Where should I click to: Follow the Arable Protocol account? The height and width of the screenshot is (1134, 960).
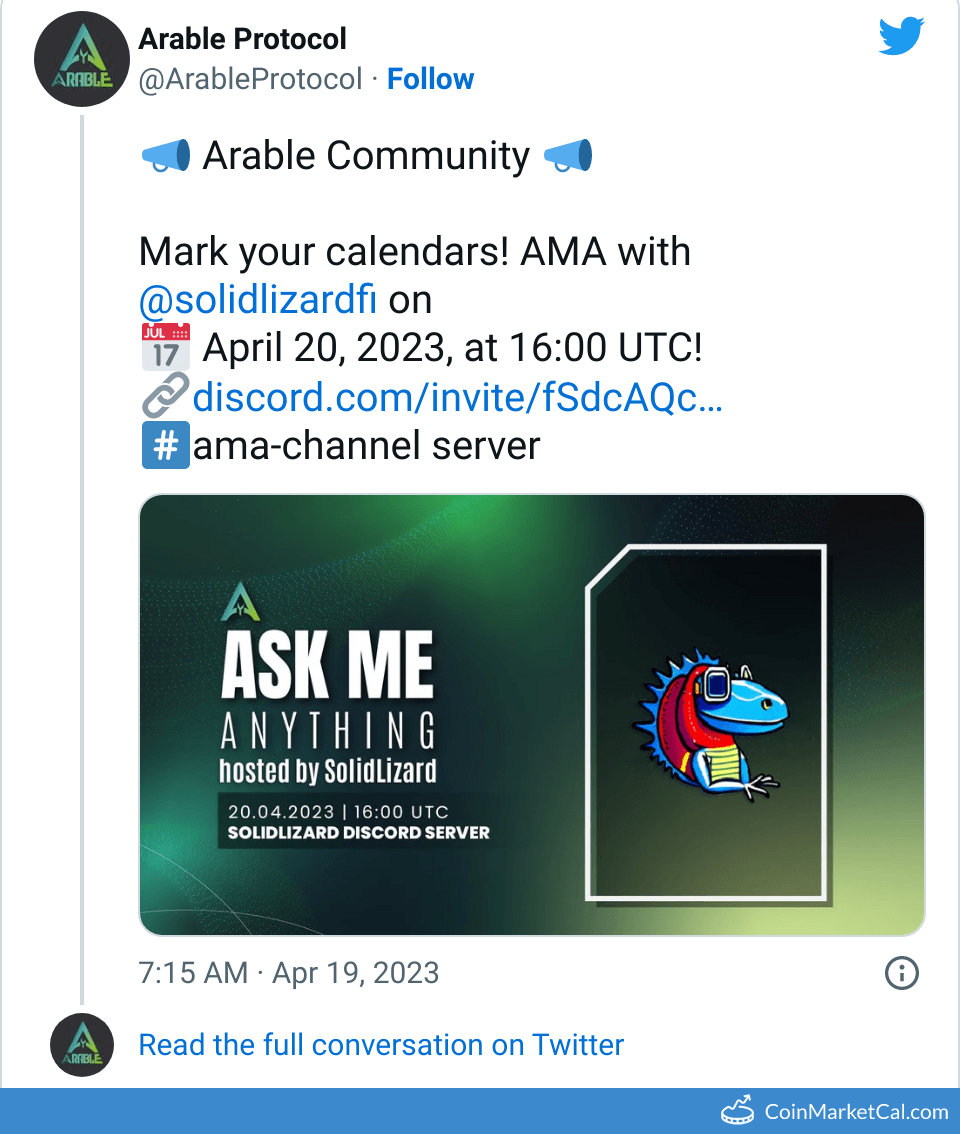point(430,79)
